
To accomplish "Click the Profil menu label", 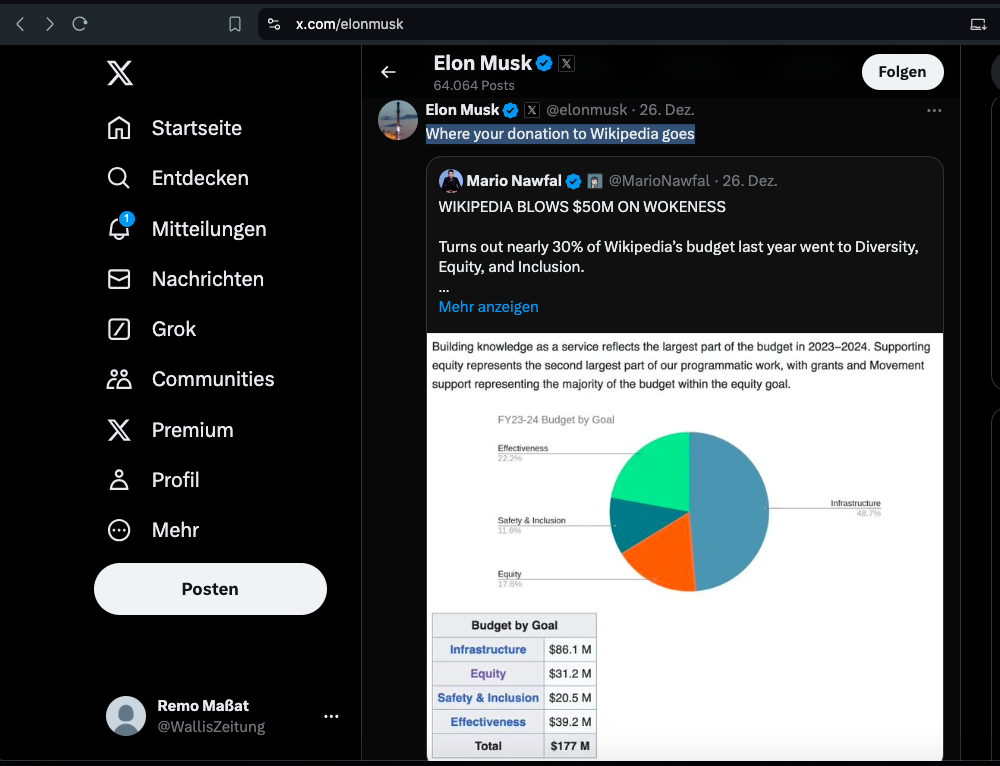I will tap(175, 480).
